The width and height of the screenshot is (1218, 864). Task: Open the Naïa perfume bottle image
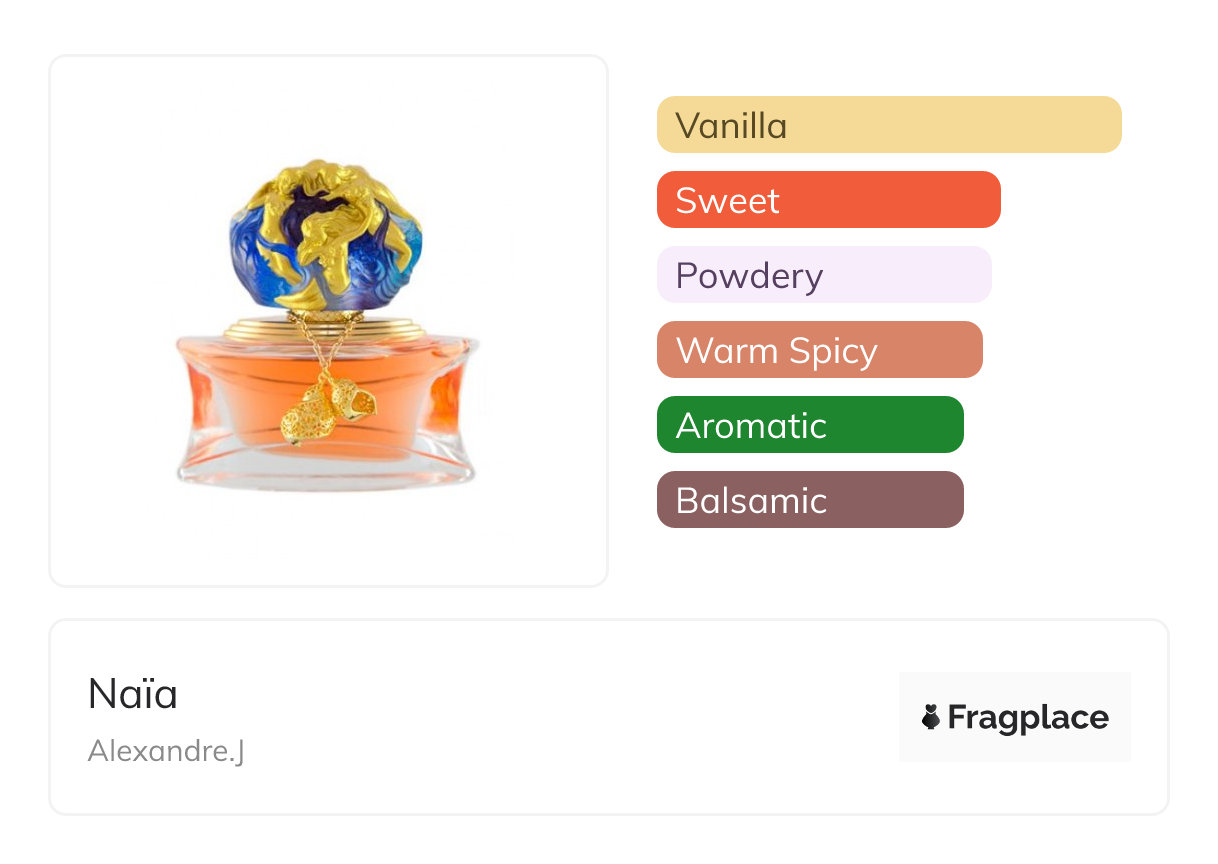coord(327,322)
